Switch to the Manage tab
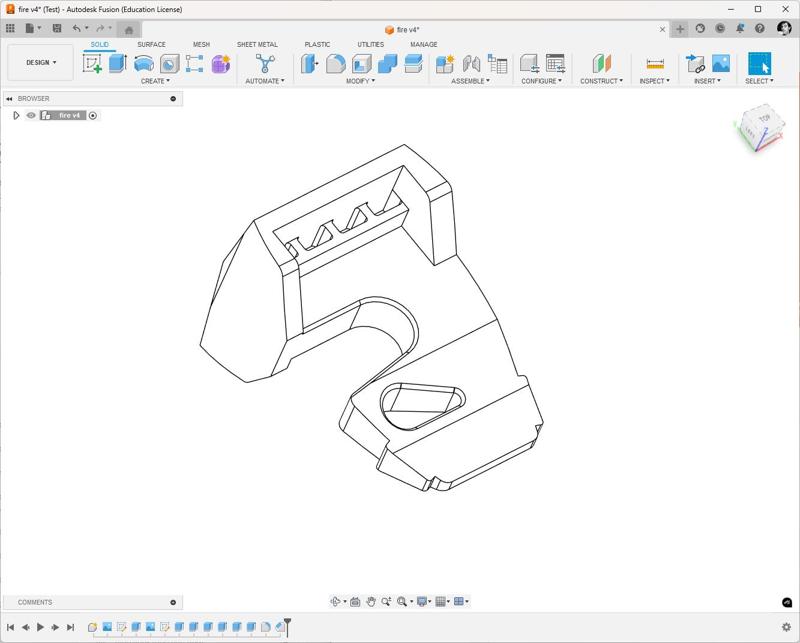The width and height of the screenshot is (800, 643). click(x=423, y=44)
